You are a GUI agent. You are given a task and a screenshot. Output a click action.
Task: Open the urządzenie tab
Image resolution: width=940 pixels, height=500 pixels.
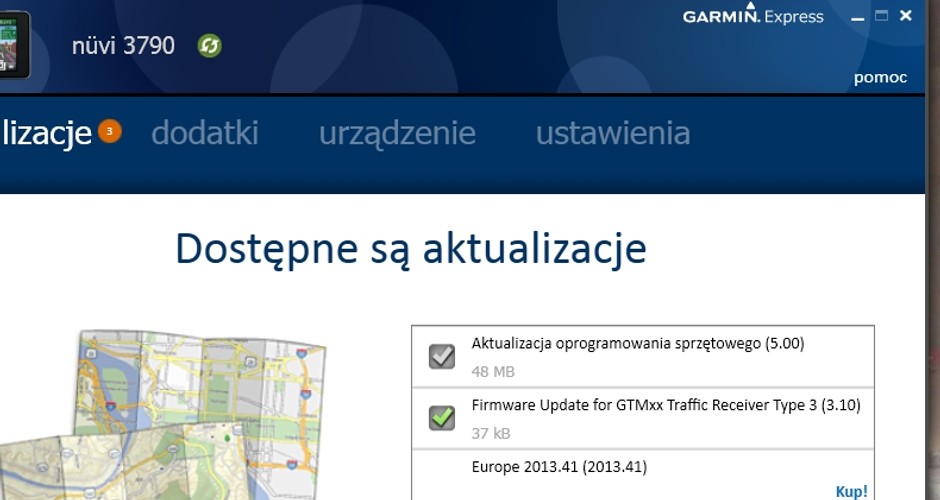click(397, 134)
